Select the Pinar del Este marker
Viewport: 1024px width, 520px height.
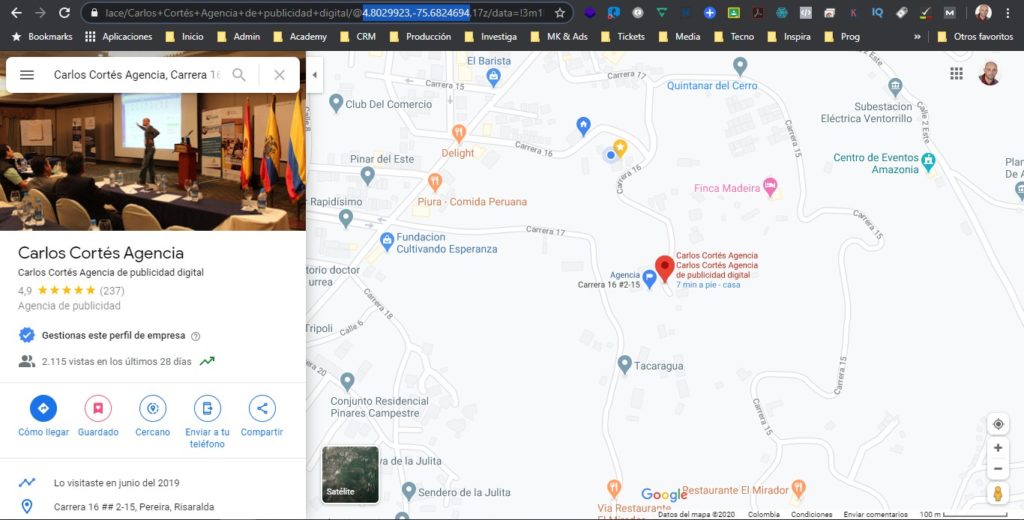368,175
